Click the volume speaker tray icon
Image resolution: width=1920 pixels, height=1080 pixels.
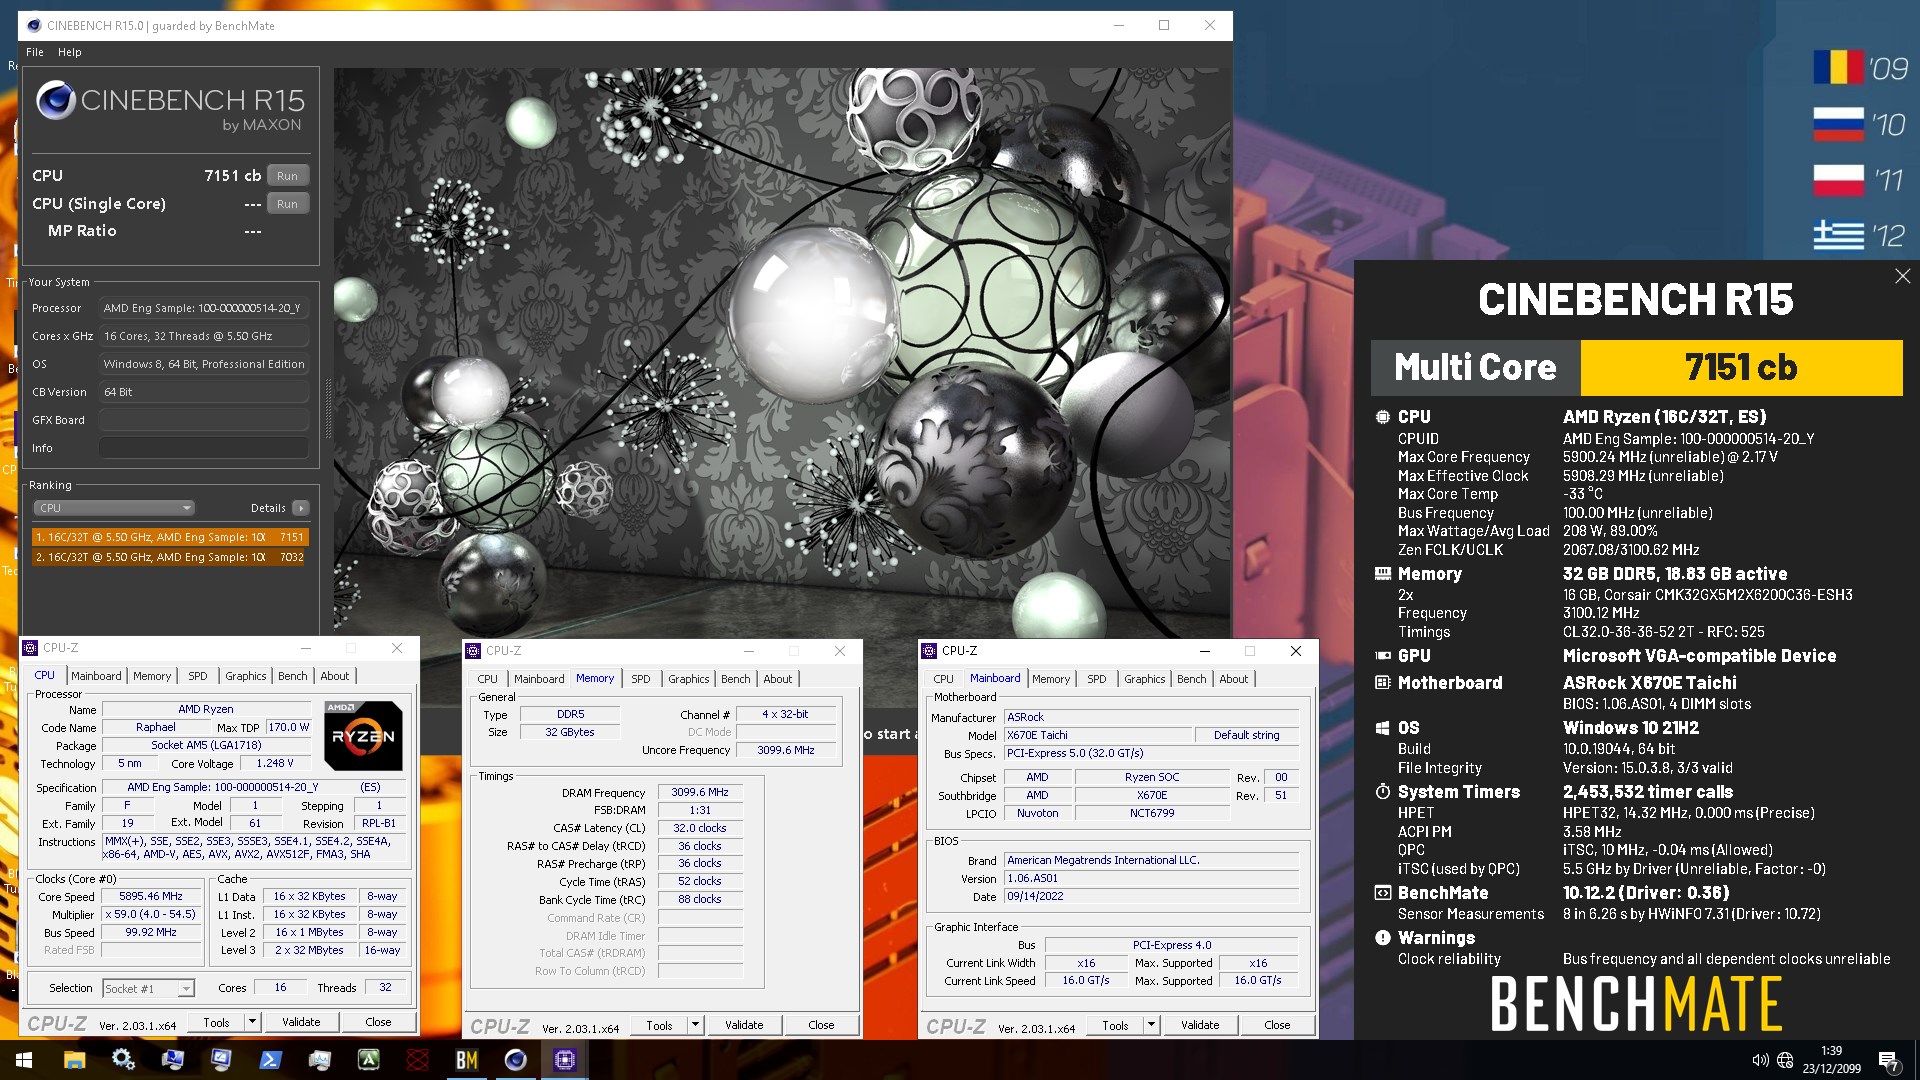click(1760, 1060)
